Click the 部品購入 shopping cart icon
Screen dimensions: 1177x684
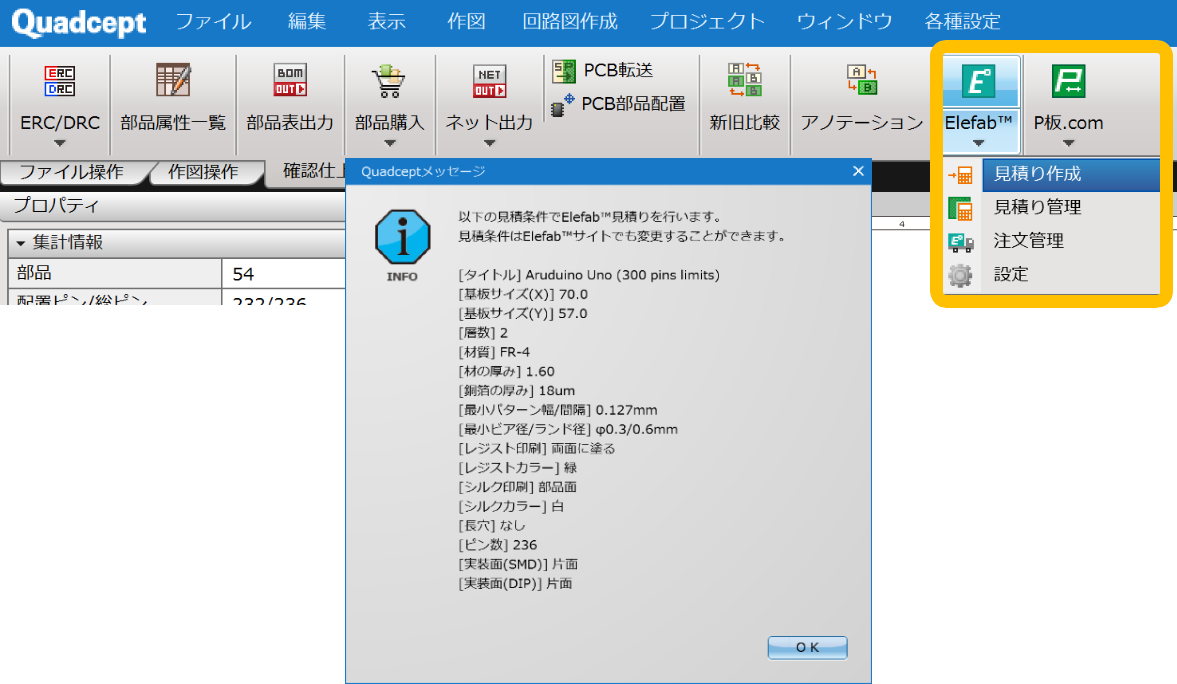(389, 81)
